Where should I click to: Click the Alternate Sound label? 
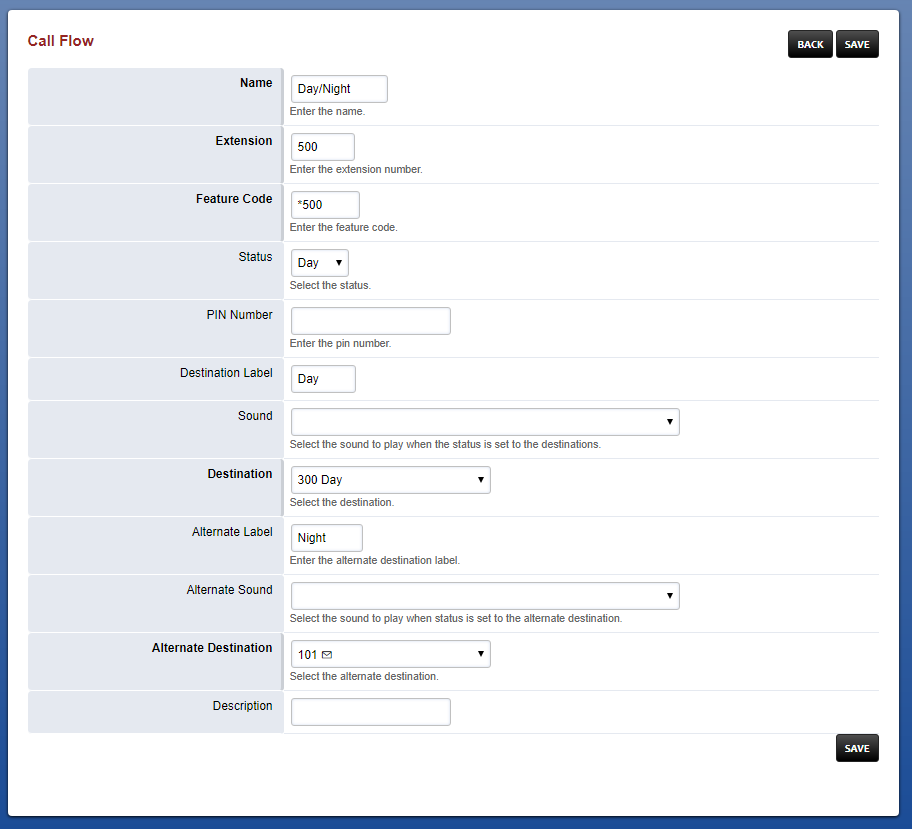[x=229, y=590]
